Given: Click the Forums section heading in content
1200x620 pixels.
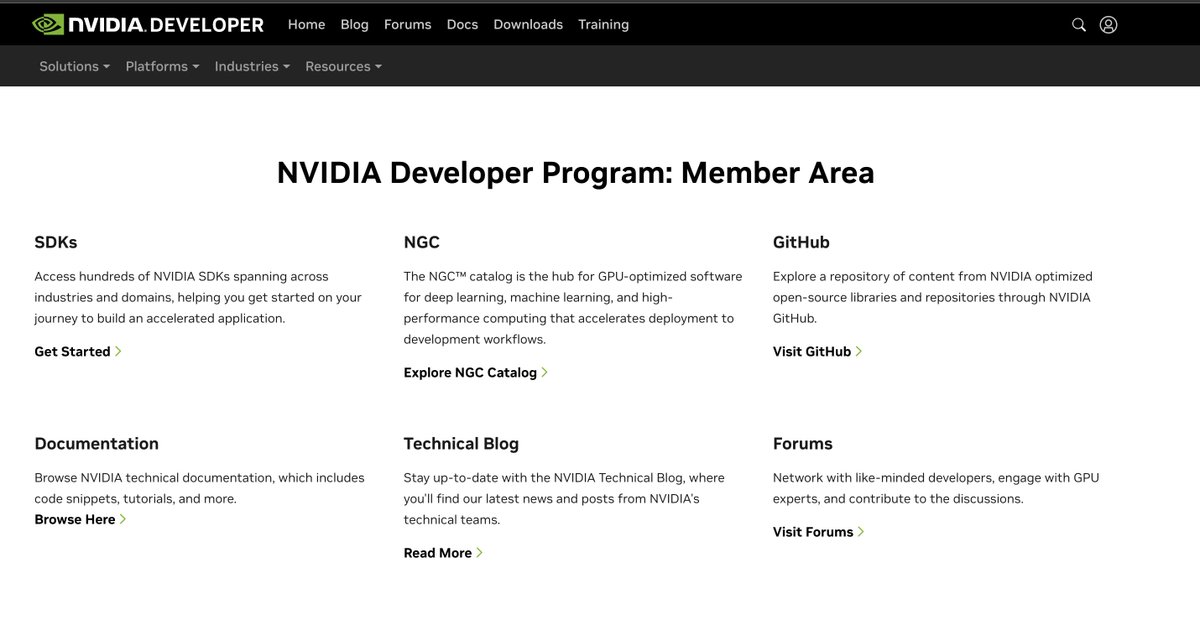Looking at the screenshot, I should (x=803, y=443).
